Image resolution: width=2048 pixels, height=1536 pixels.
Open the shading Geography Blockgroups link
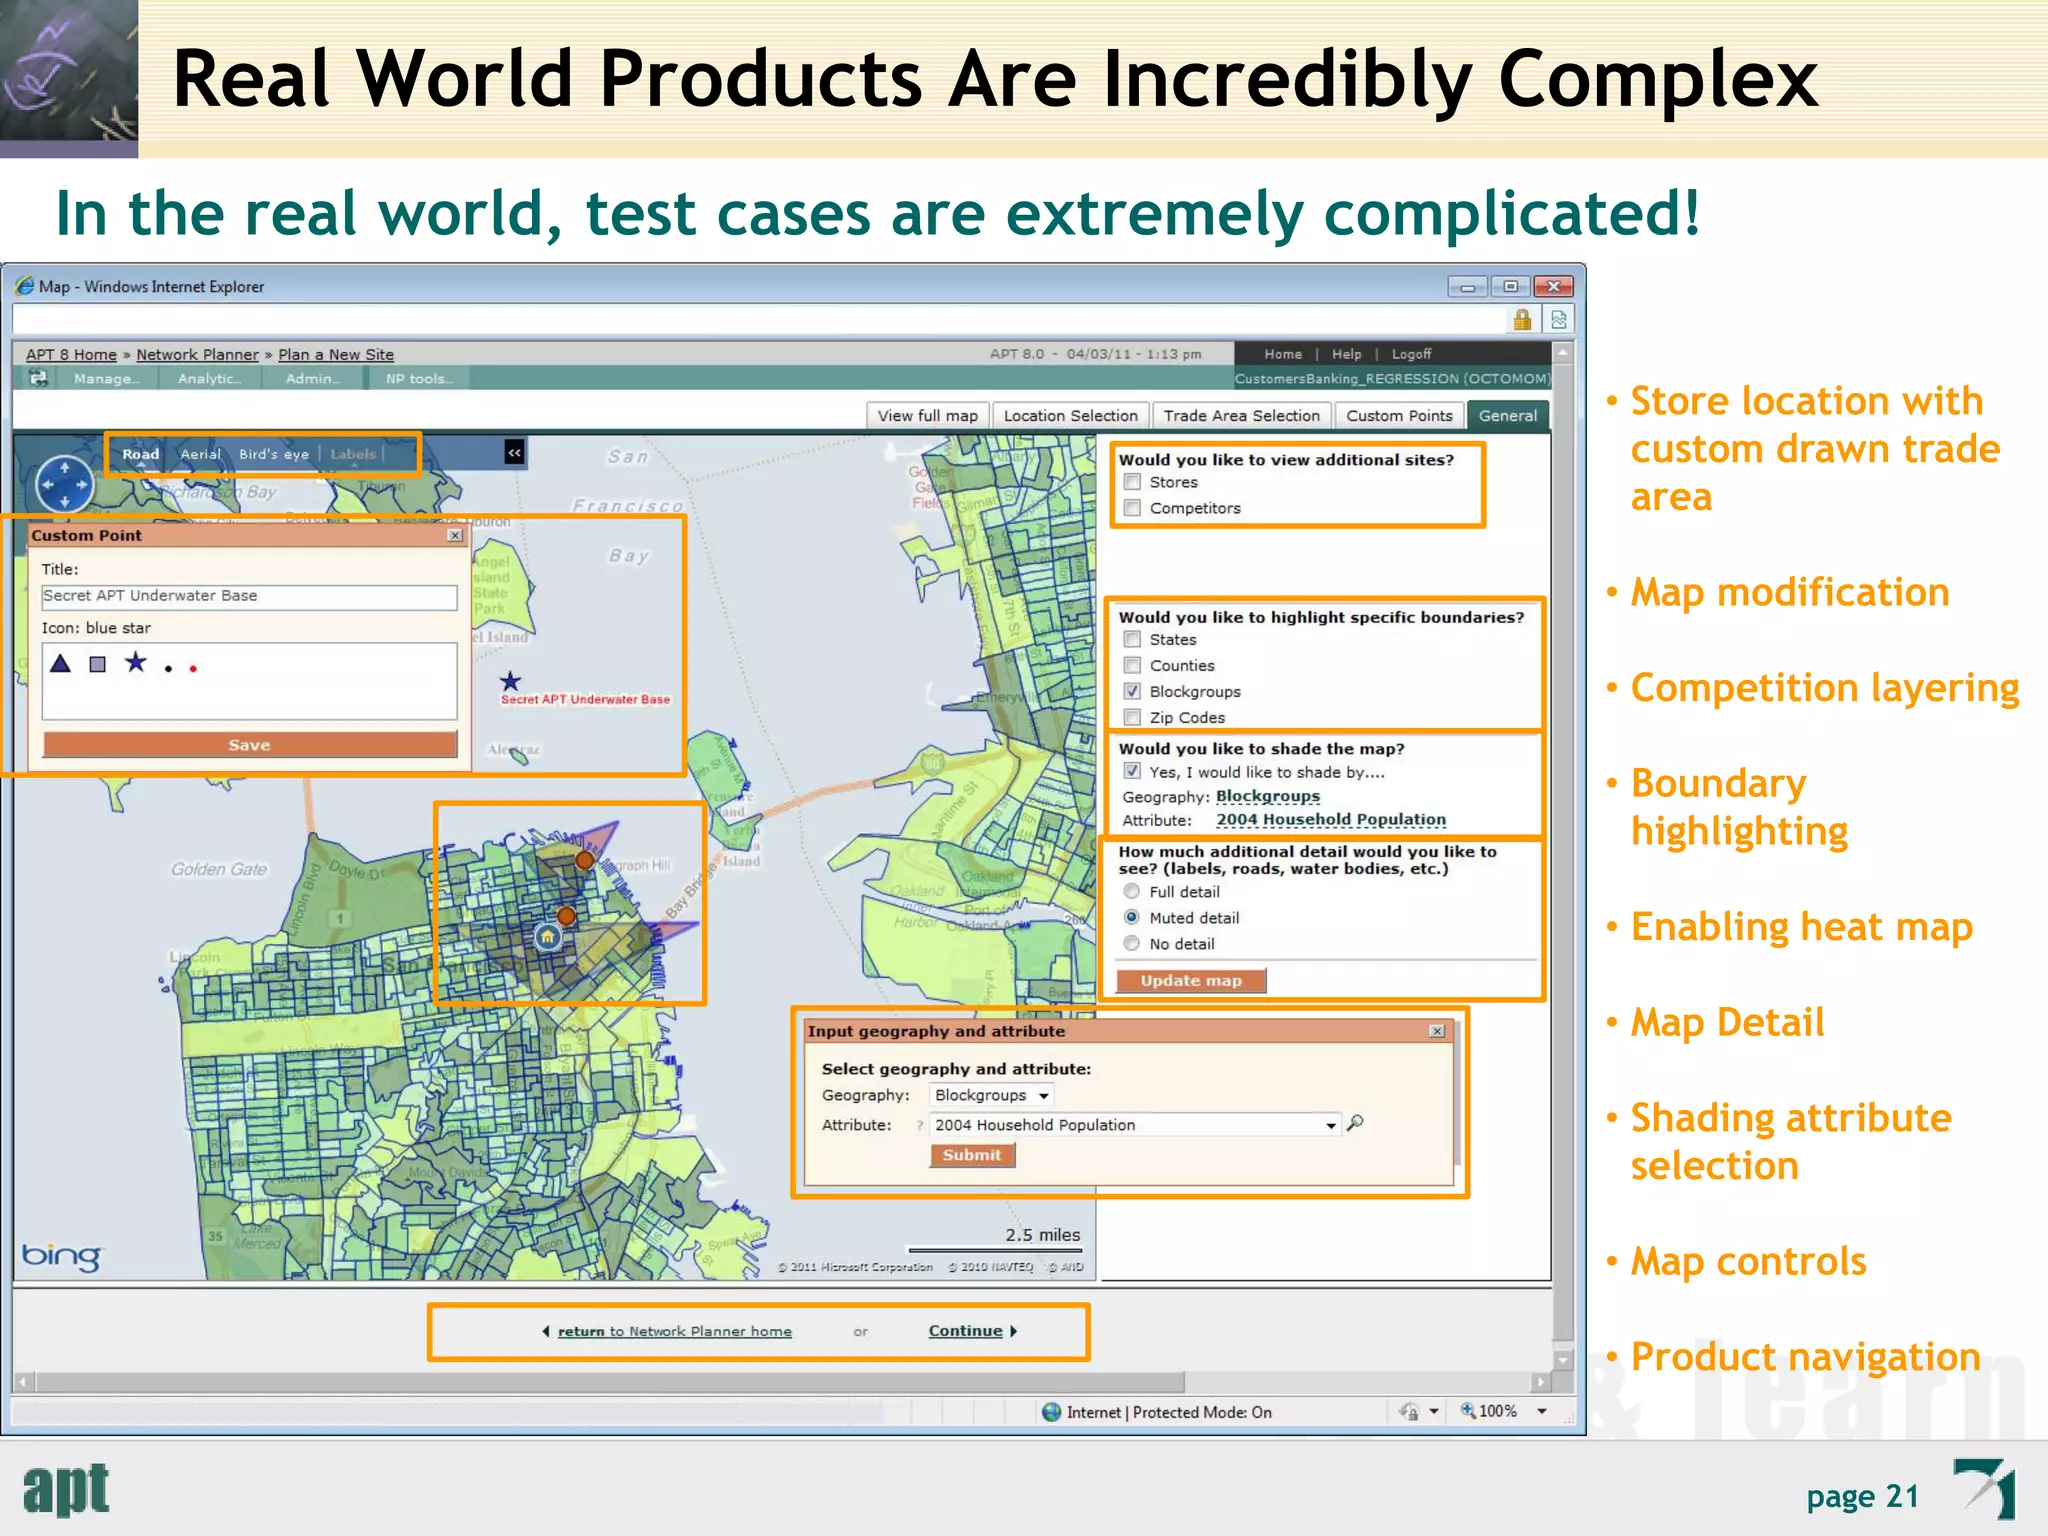[x=1268, y=796]
